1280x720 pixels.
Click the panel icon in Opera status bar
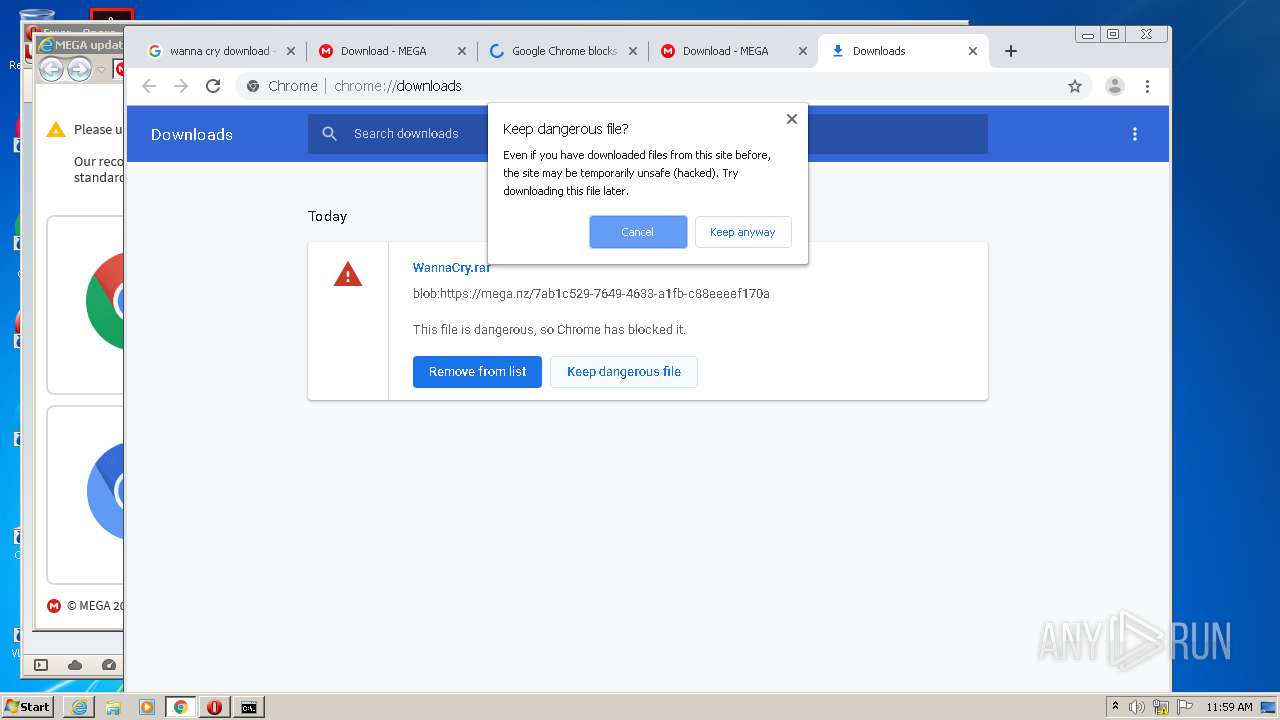41,665
